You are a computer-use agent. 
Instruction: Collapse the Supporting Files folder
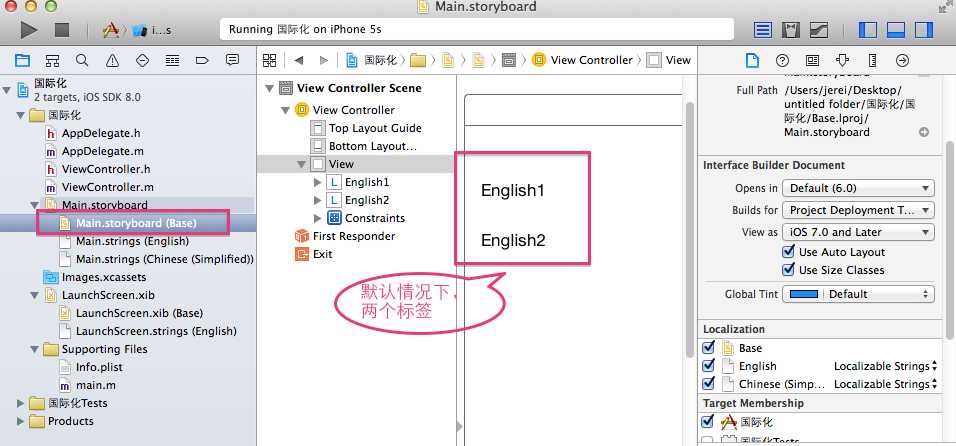35,349
